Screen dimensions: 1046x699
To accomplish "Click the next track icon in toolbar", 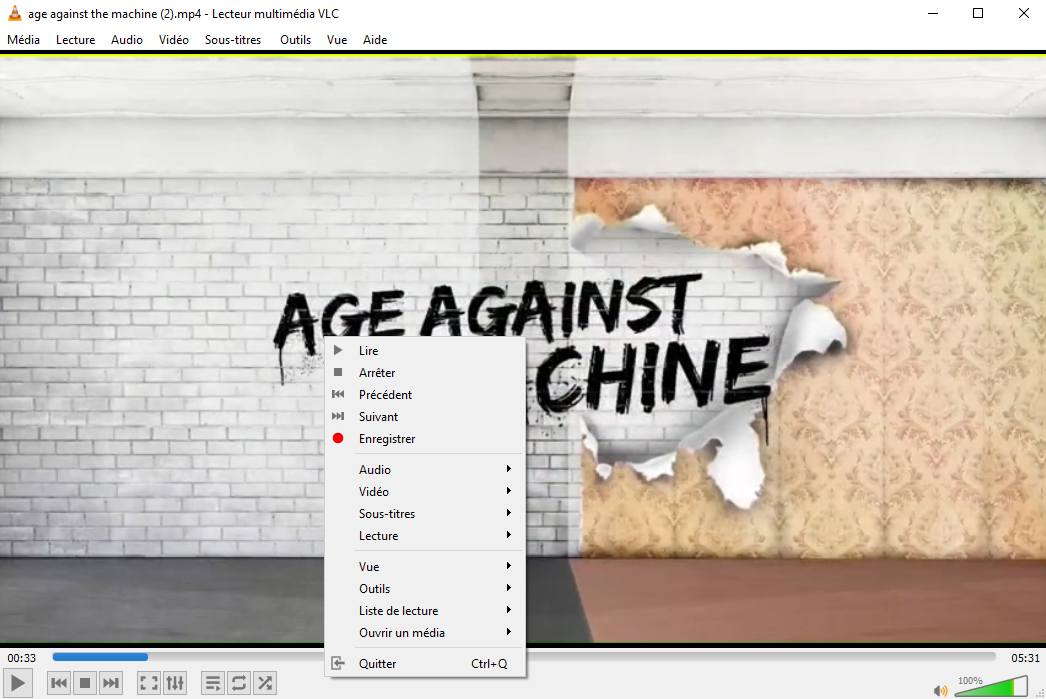I will (x=111, y=683).
